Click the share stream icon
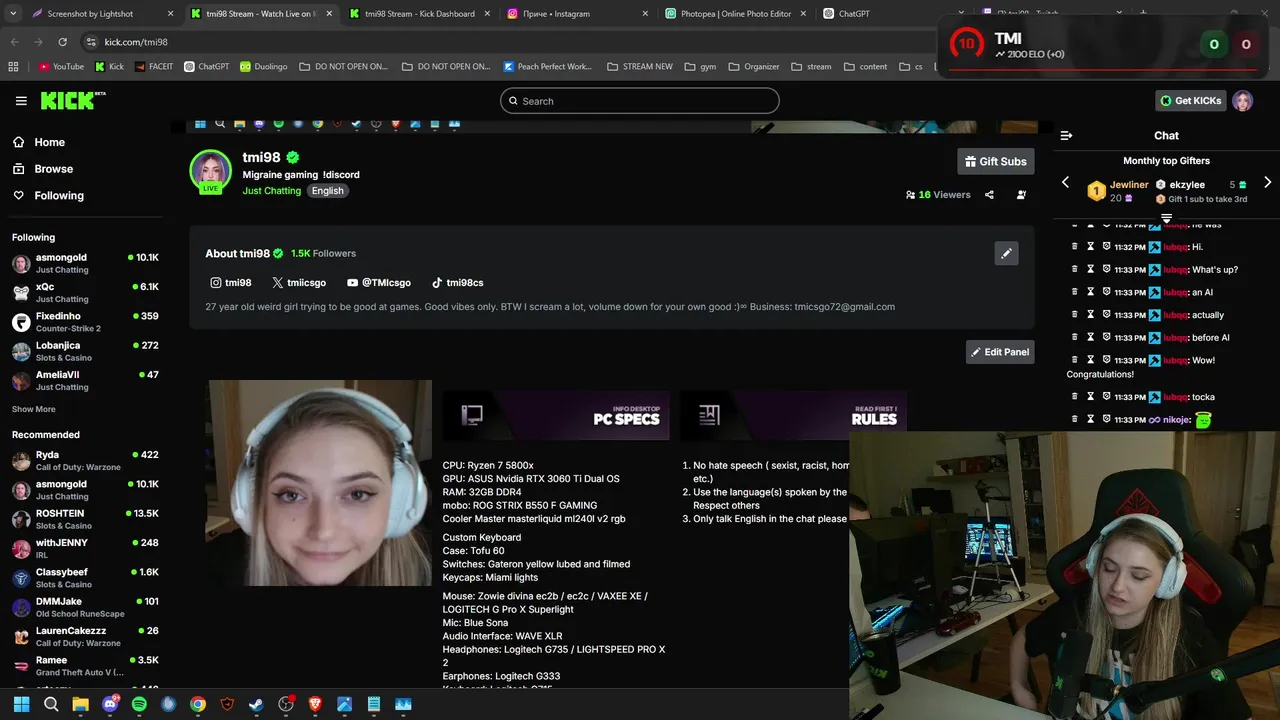Viewport: 1280px width, 720px height. tap(989, 195)
